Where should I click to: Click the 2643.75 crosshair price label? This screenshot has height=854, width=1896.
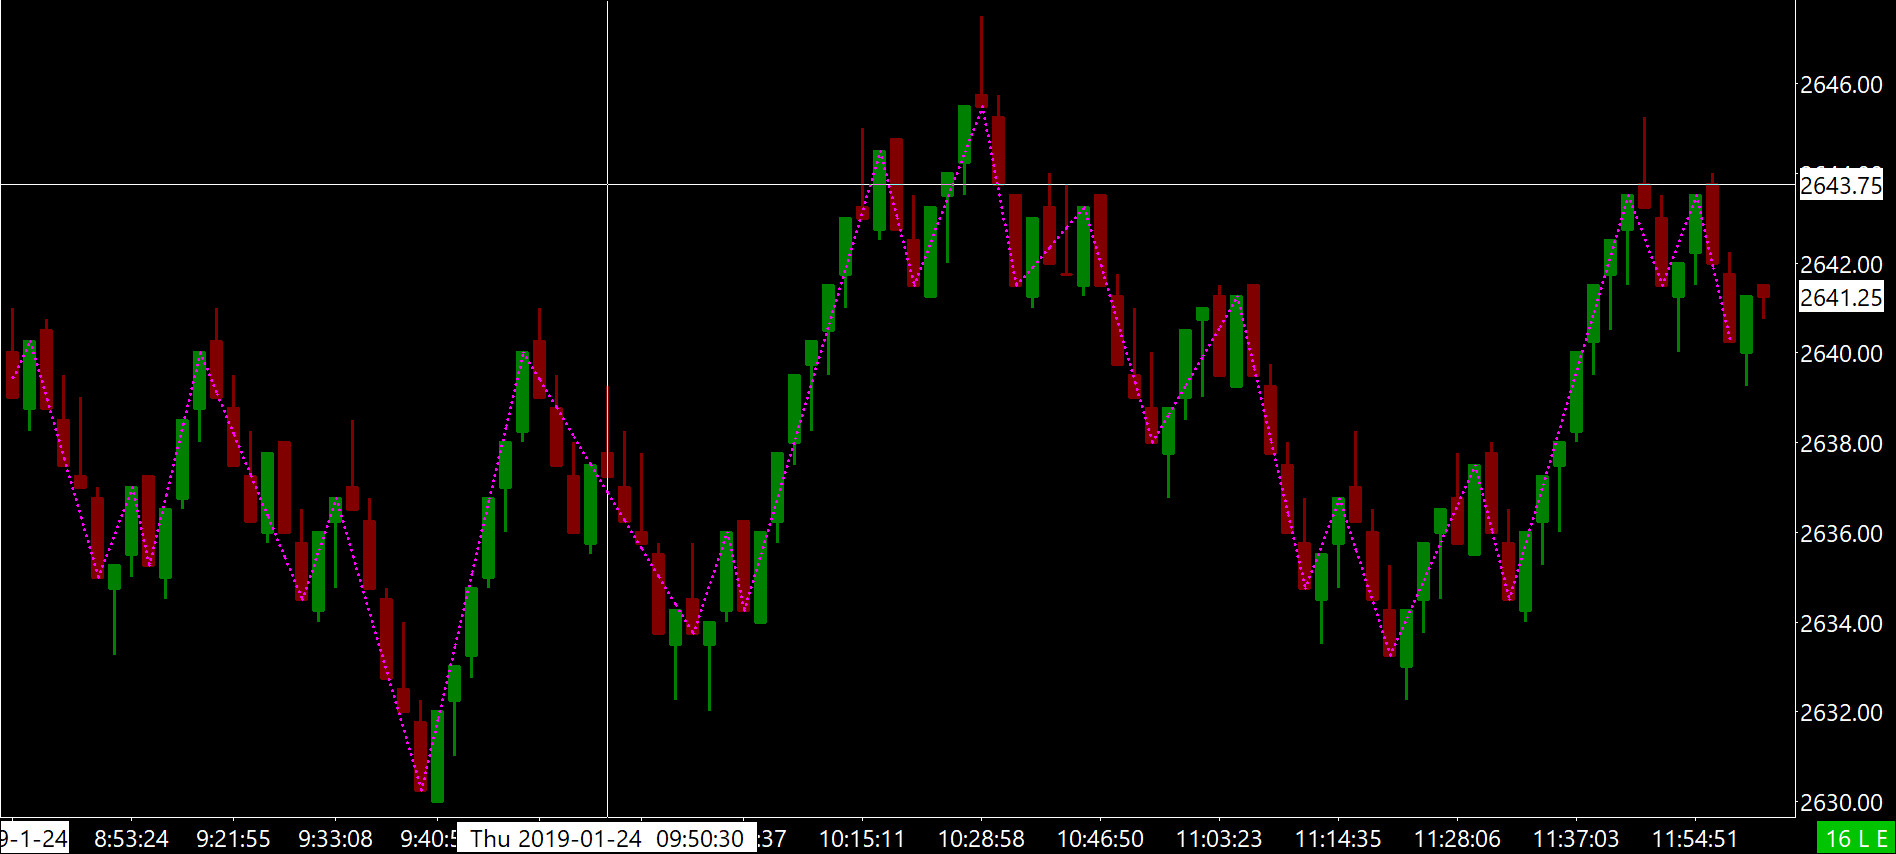click(x=1841, y=186)
